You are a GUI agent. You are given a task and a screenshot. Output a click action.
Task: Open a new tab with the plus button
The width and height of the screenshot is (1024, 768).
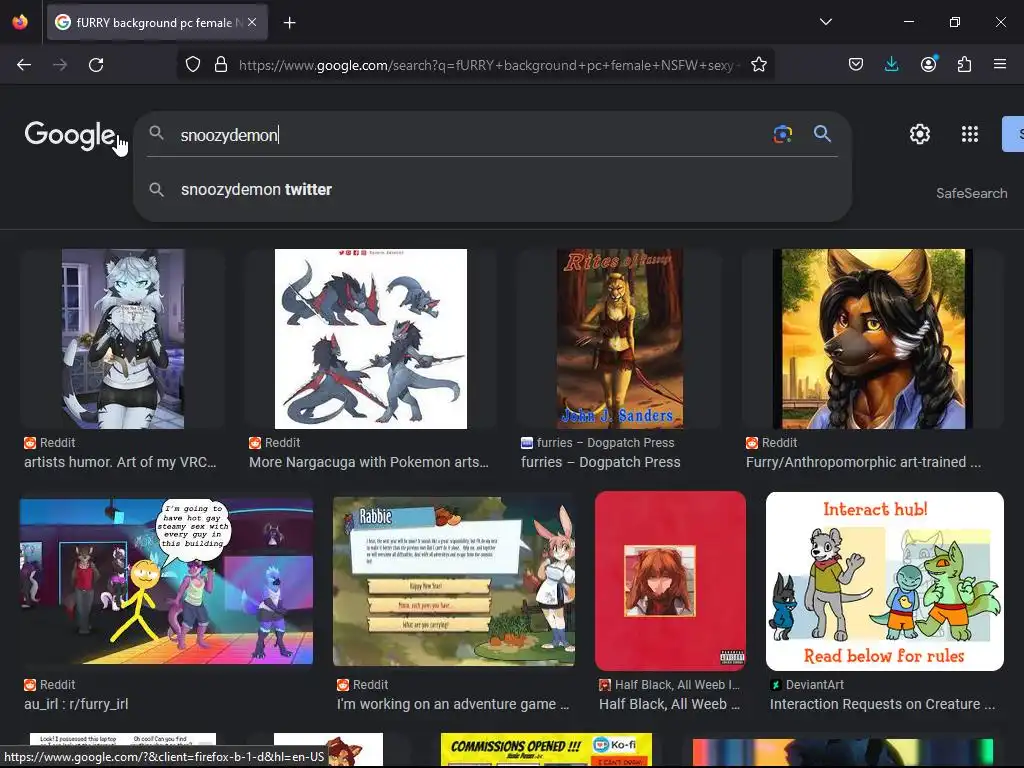point(290,23)
